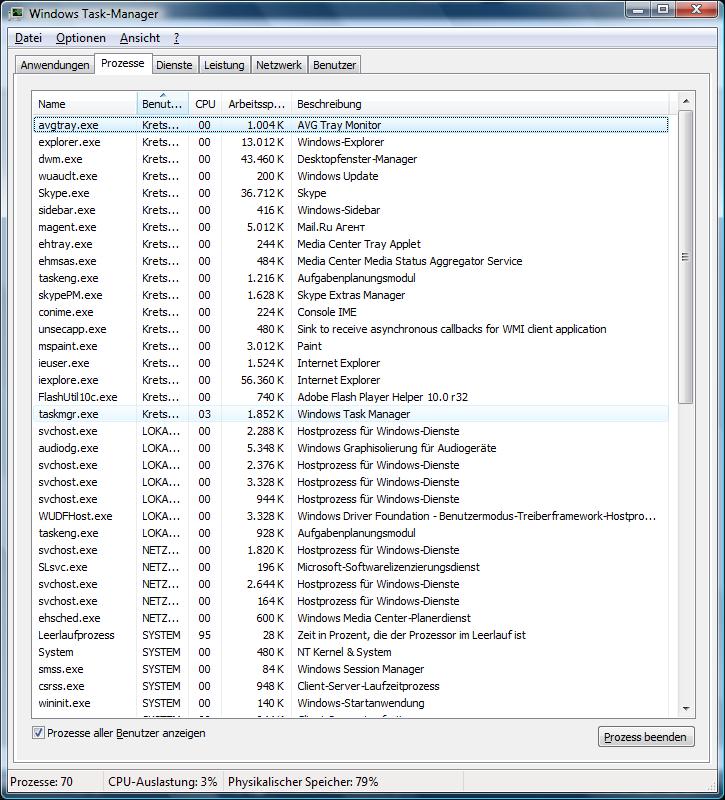This screenshot has height=800, width=725.
Task: Select the magent.exe process
Action: [x=351, y=227]
